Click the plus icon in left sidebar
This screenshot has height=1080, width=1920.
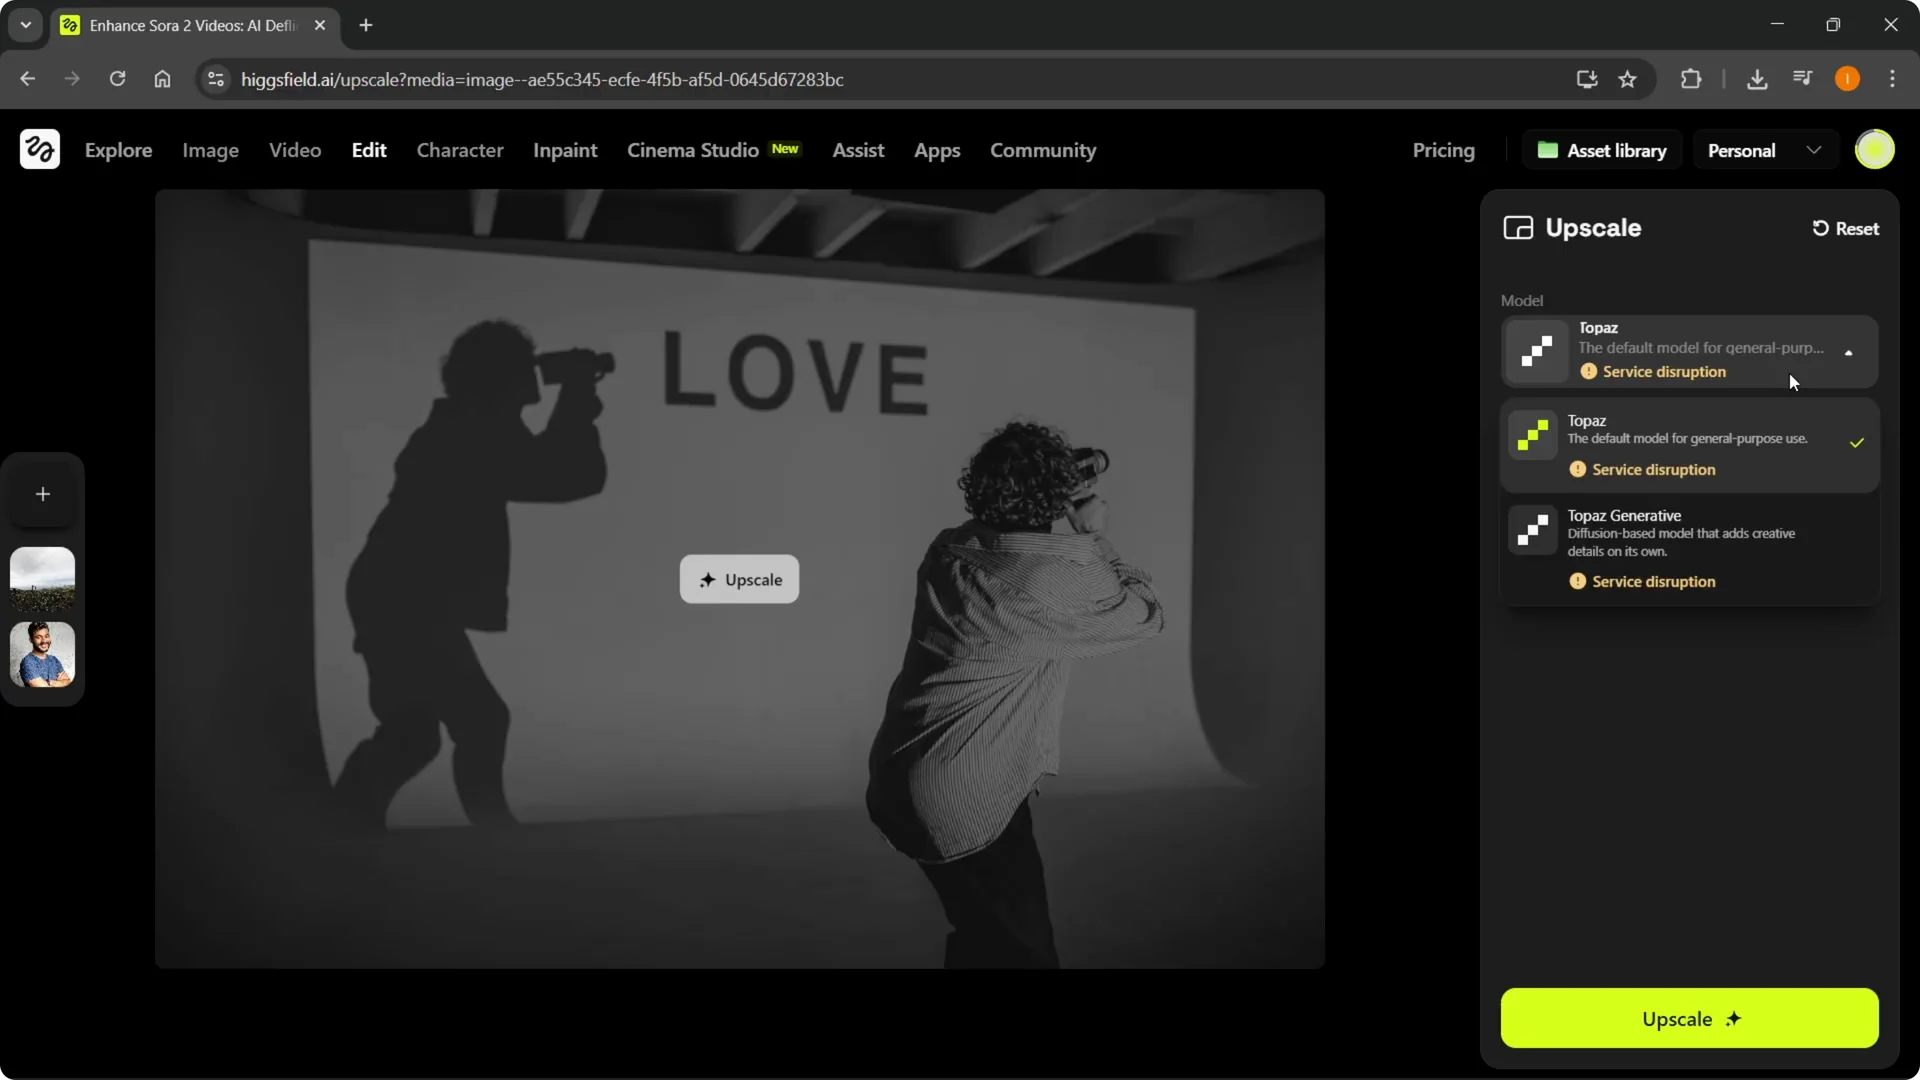pos(43,494)
